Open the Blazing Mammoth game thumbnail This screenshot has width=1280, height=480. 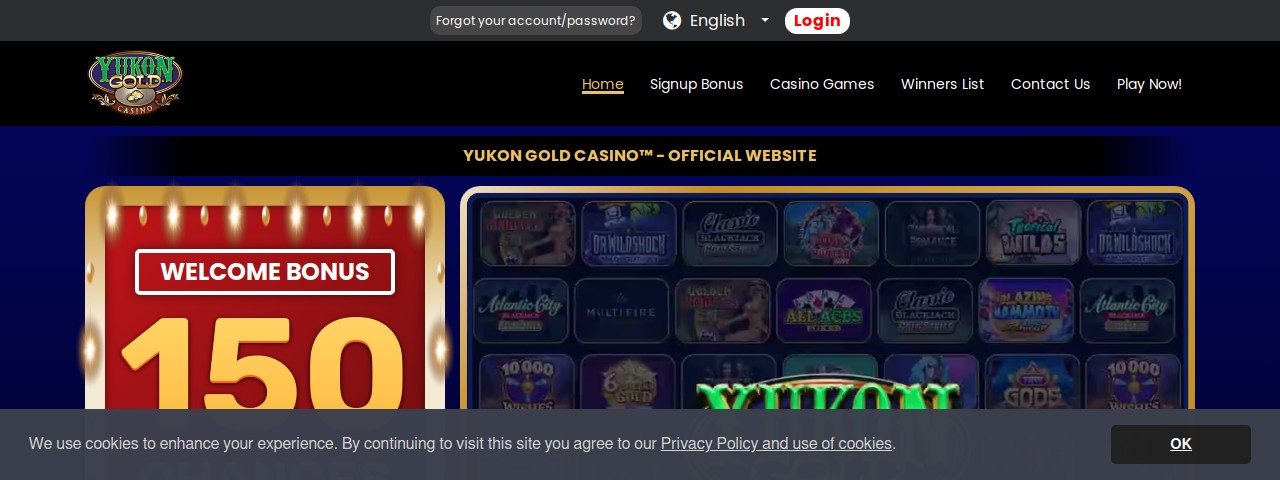coord(1026,310)
